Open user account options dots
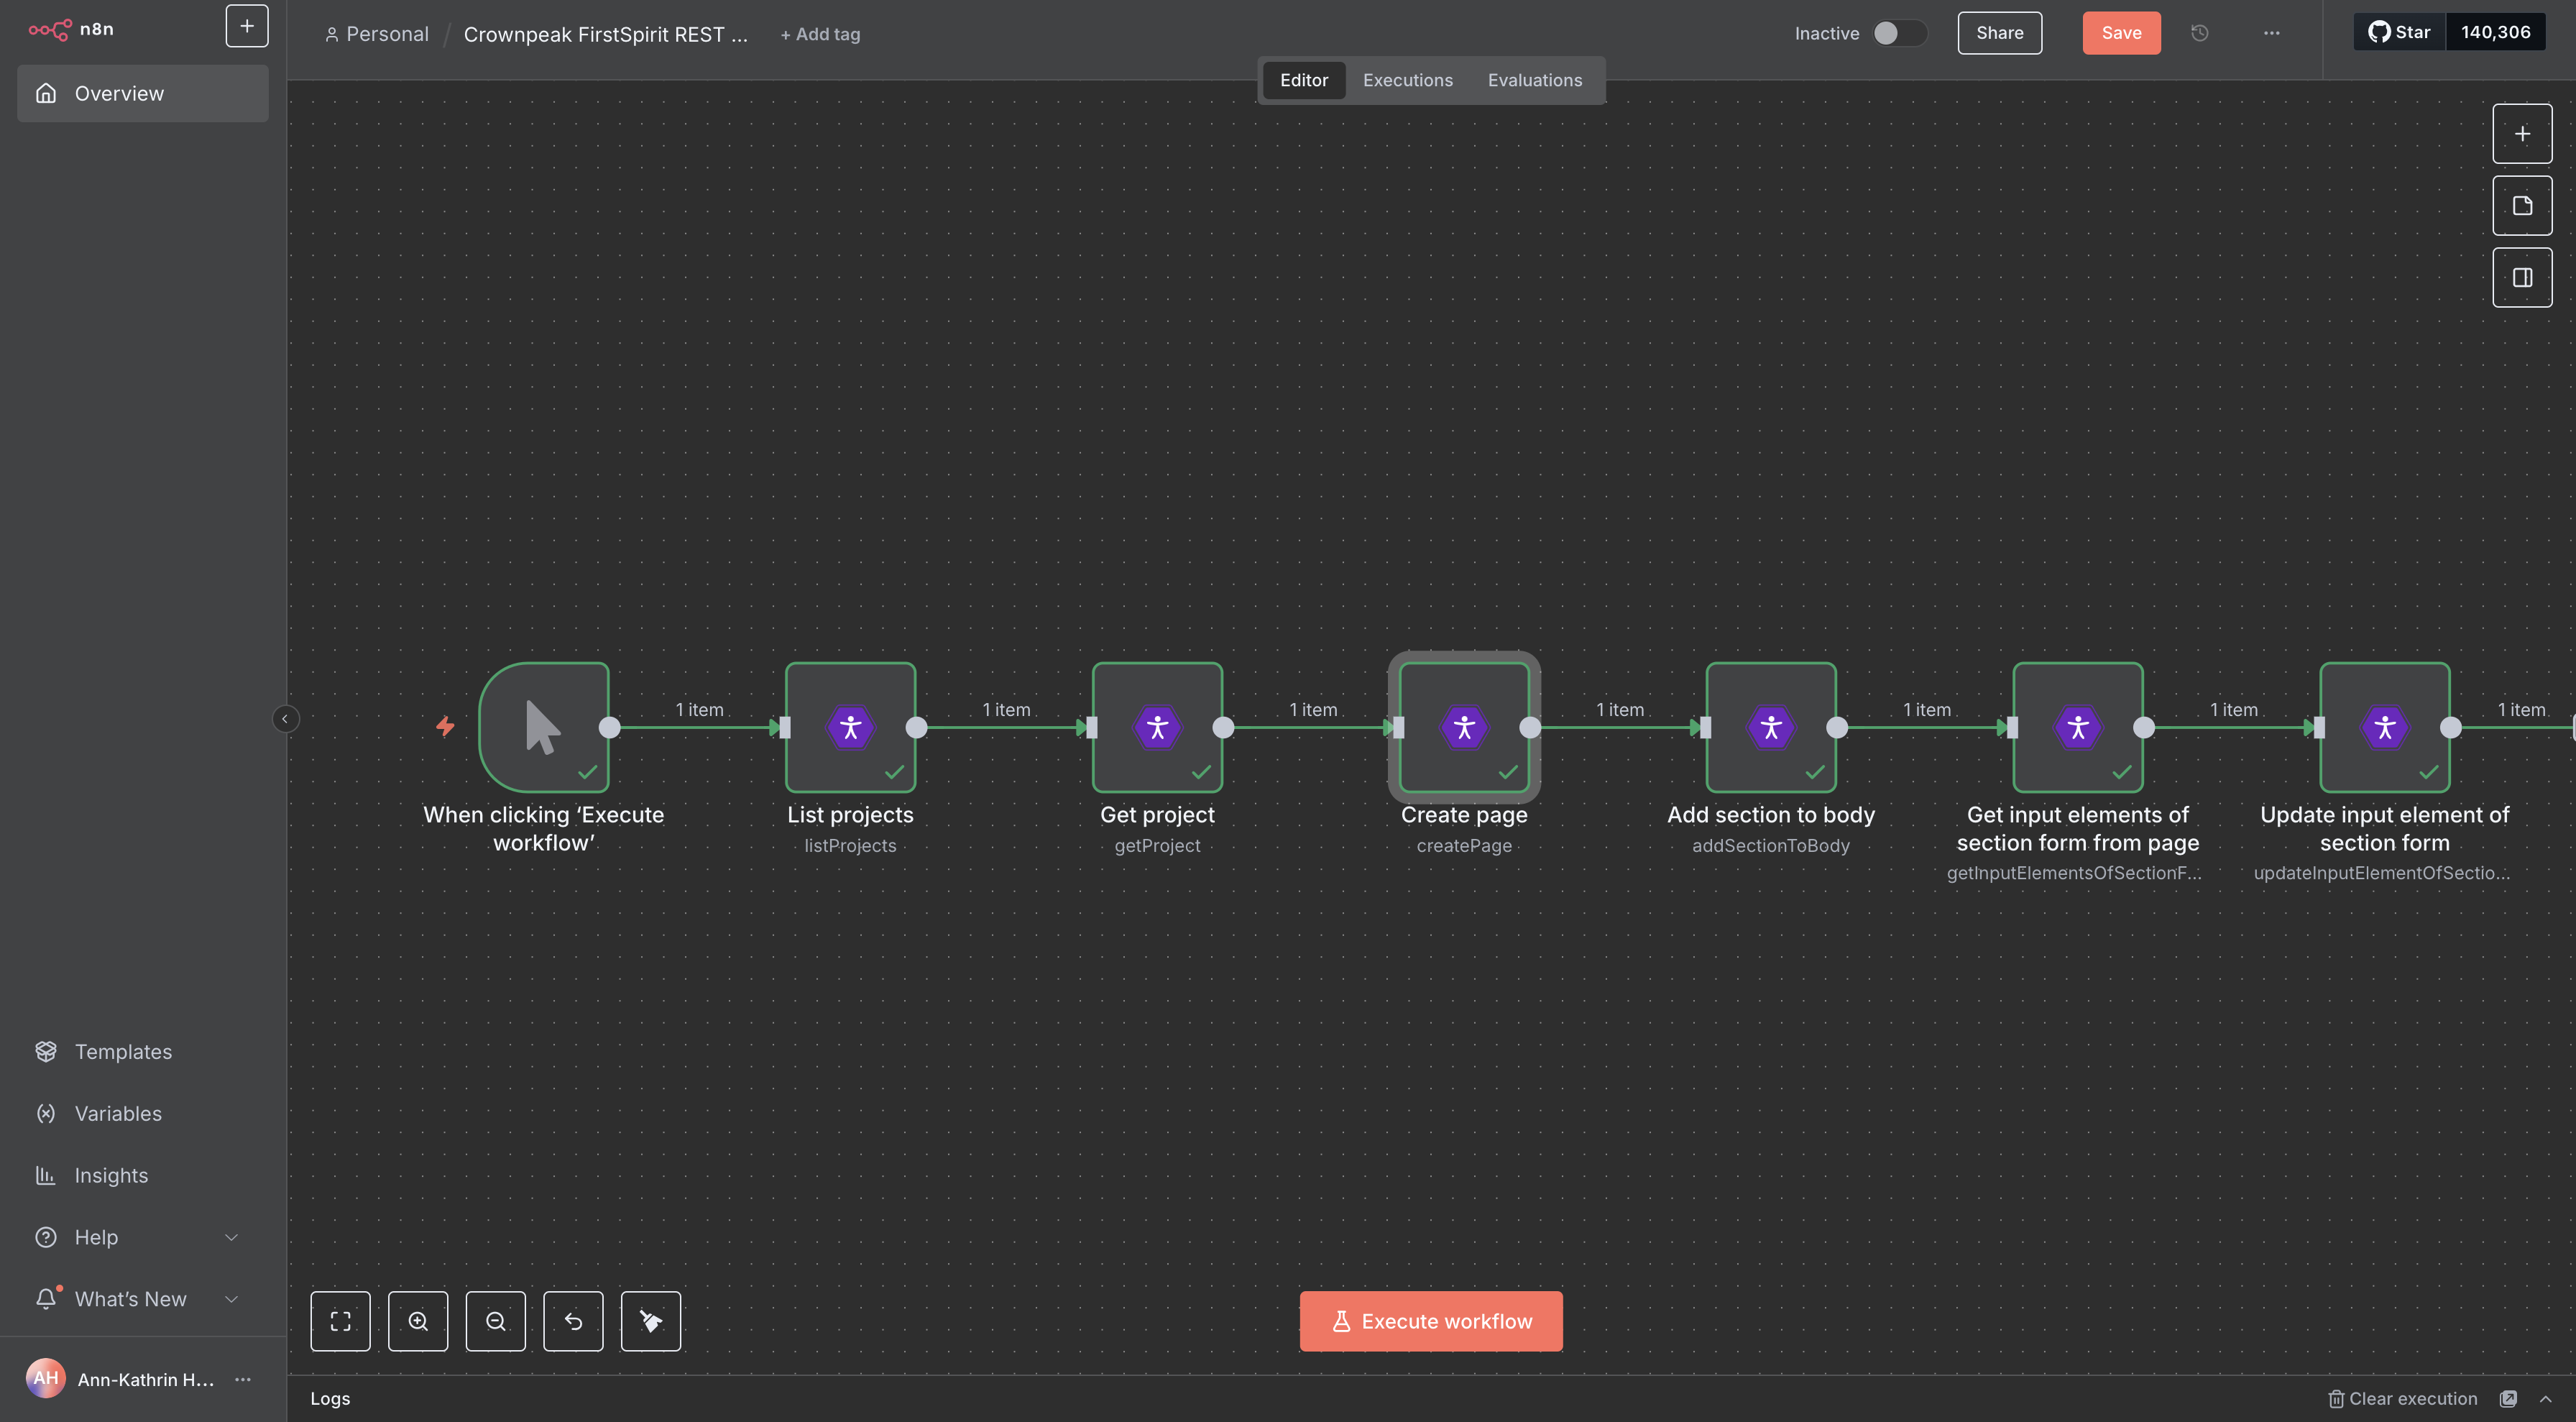This screenshot has width=2576, height=1422. (x=243, y=1379)
